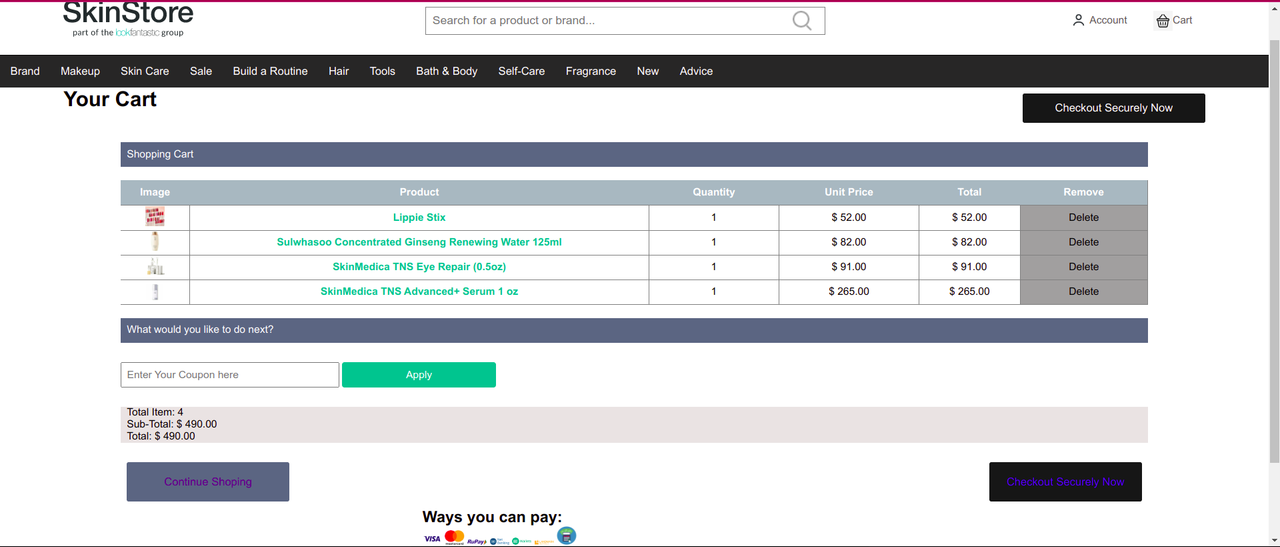Click the Sub-Total: $ 490.00 text
Image resolution: width=1280 pixels, height=547 pixels.
172,424
